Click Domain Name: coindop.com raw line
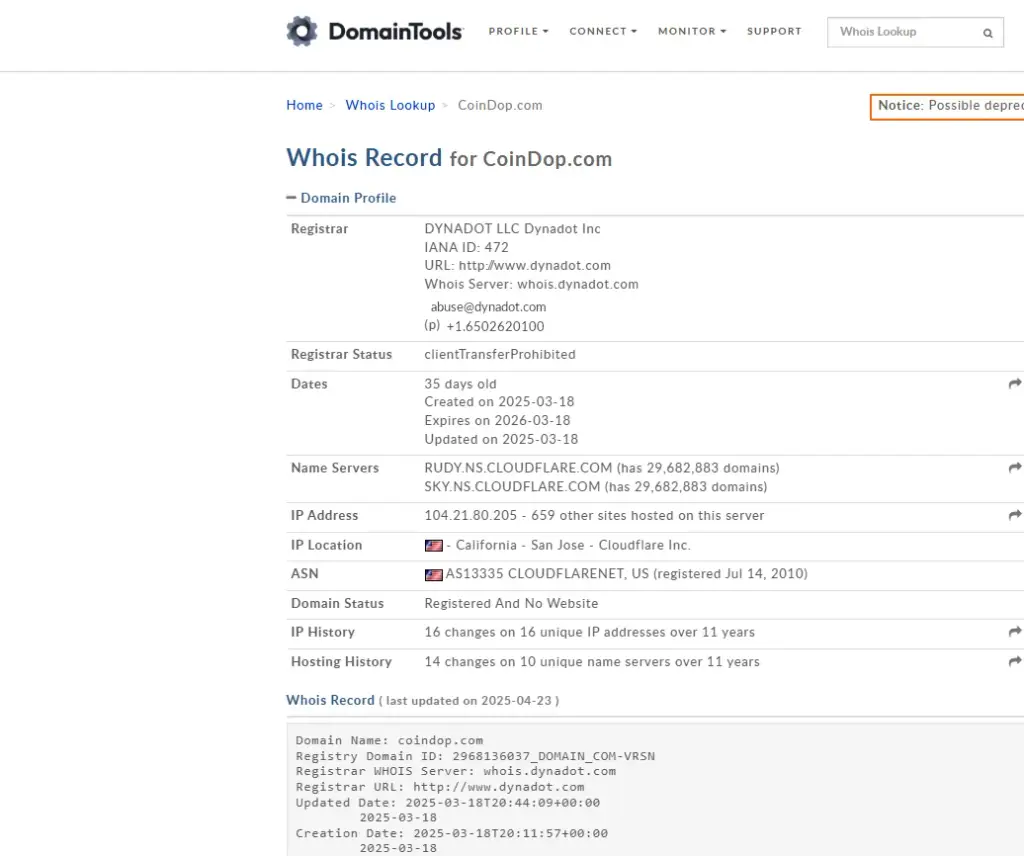 [389, 740]
